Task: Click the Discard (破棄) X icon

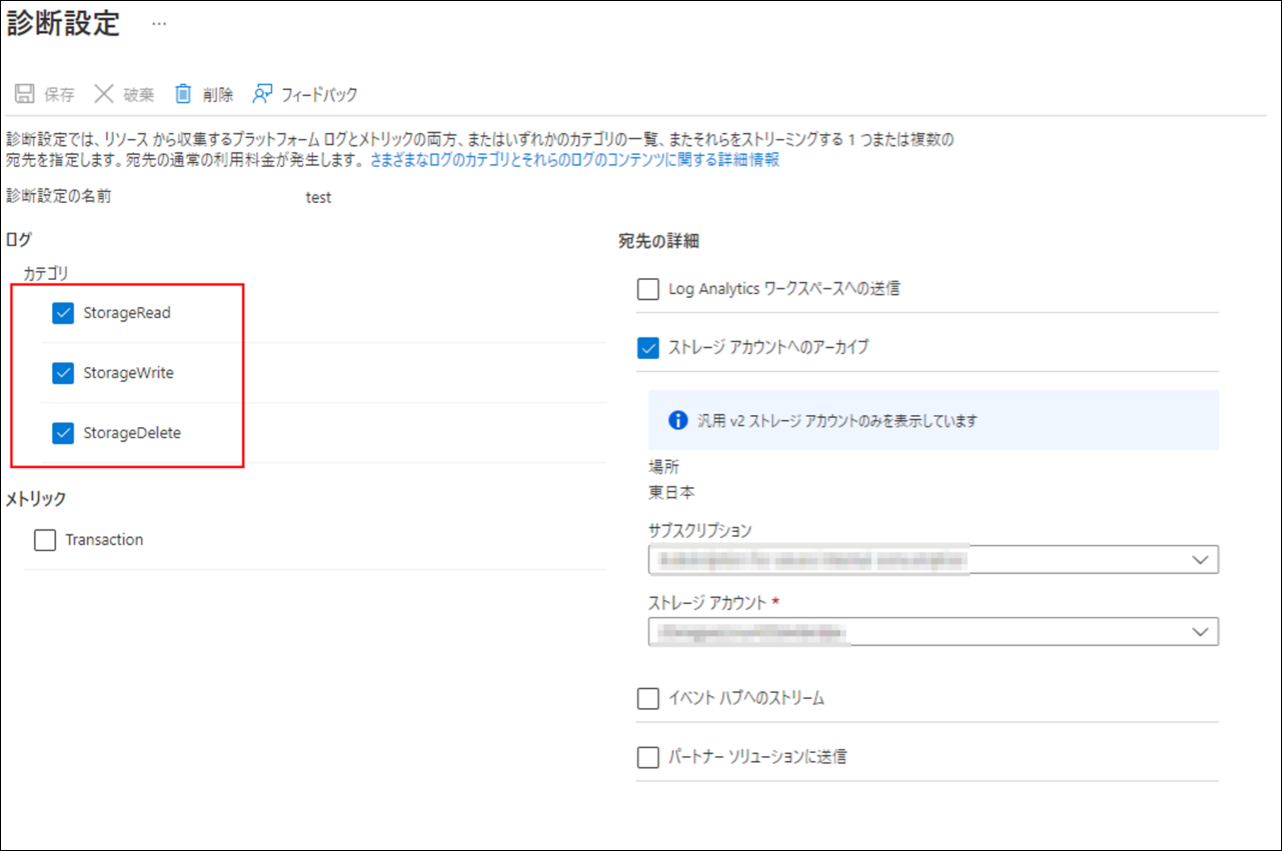Action: pyautogui.click(x=104, y=93)
